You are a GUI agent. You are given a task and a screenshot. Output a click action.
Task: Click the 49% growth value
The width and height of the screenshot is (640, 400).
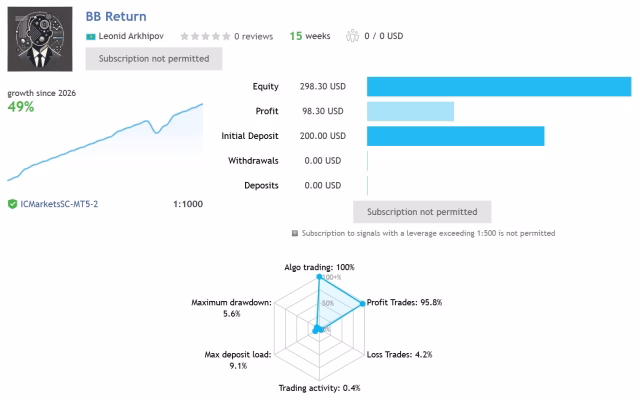[21, 107]
